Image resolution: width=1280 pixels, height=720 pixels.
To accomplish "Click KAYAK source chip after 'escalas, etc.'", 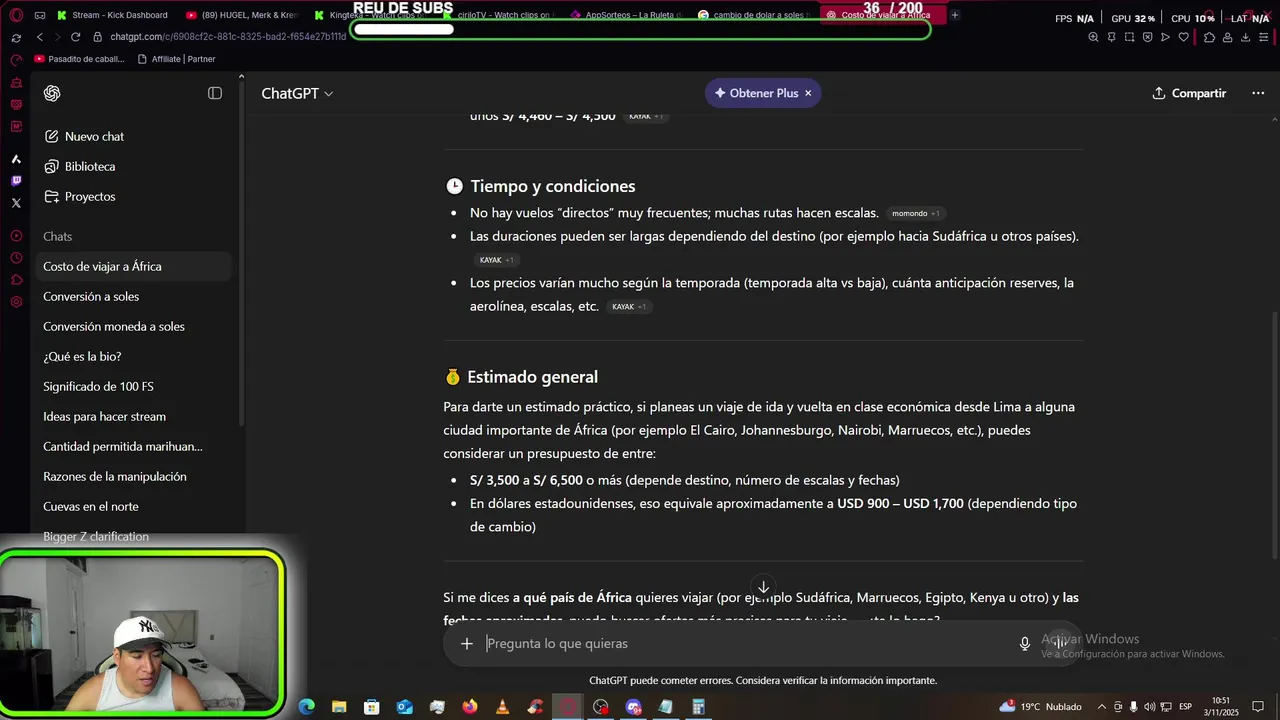I will 629,307.
